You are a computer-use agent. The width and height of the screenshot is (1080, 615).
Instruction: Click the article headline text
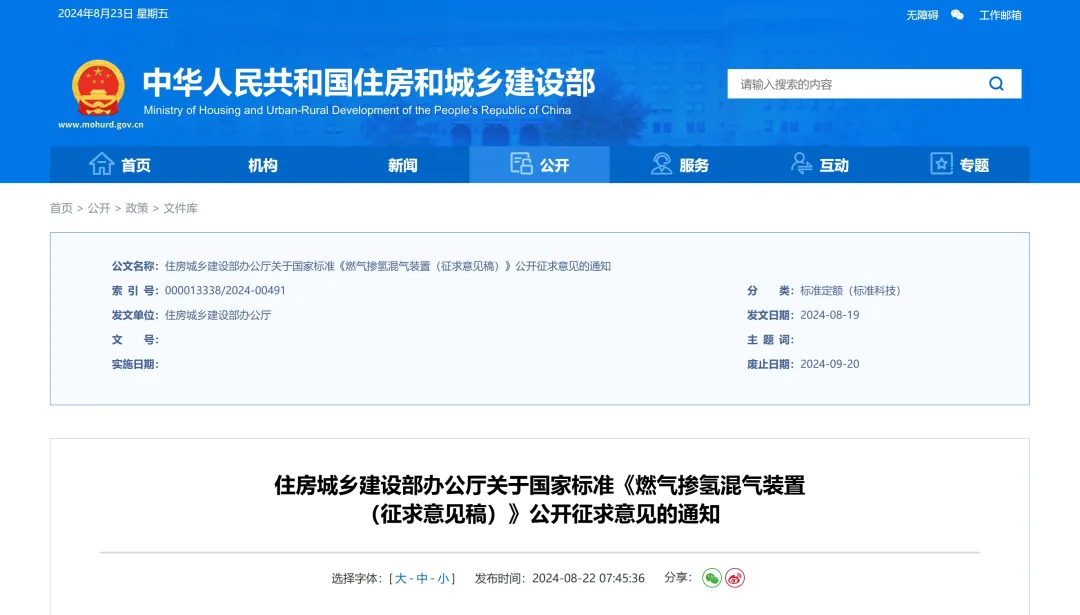[540, 499]
